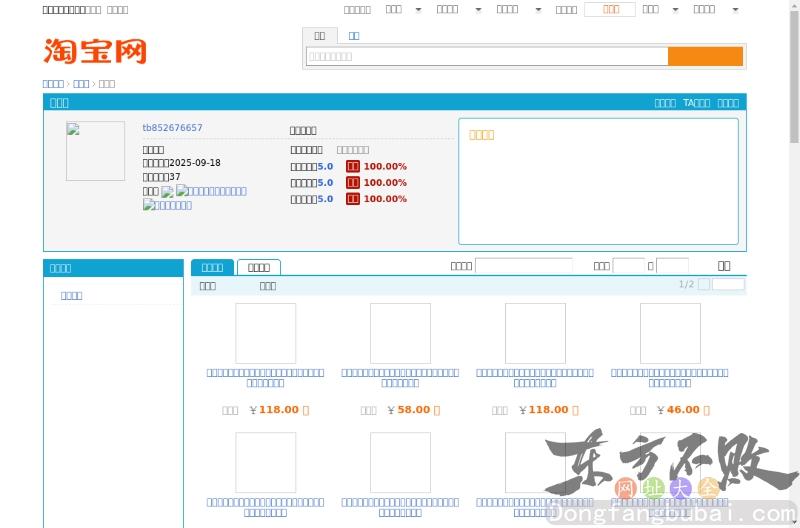Switch to the second tab above search box
Screen dimensions: 800x528
pyautogui.click(x=354, y=35)
